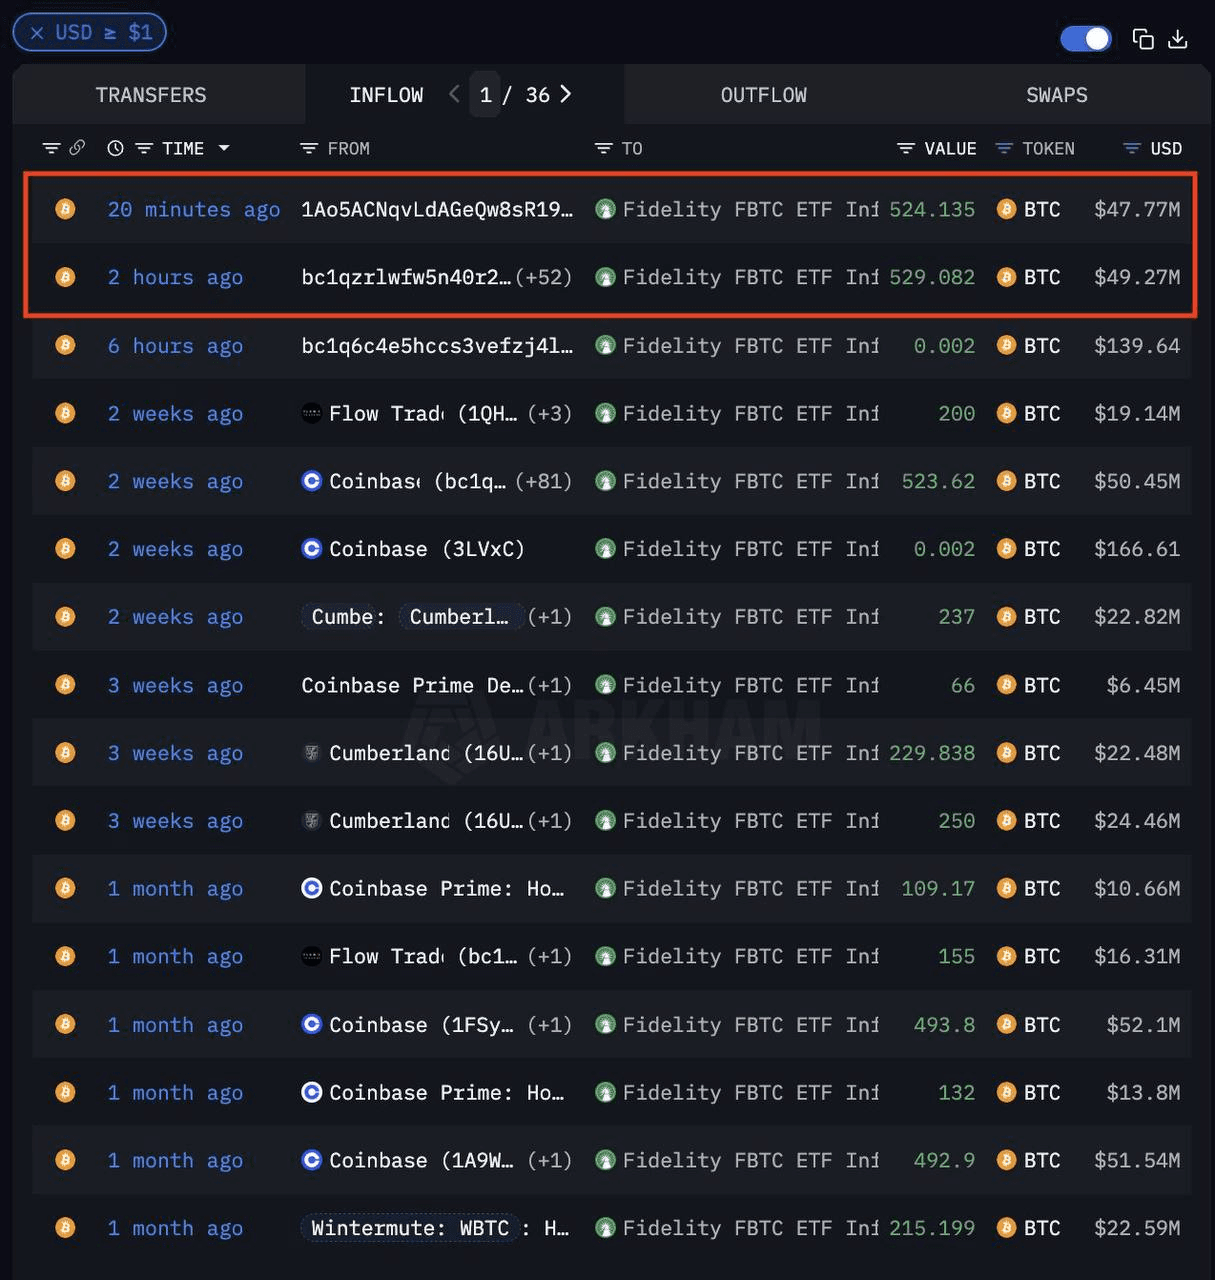Click the Cumberland logo in $24.46M row
1215x1280 pixels.
point(312,821)
